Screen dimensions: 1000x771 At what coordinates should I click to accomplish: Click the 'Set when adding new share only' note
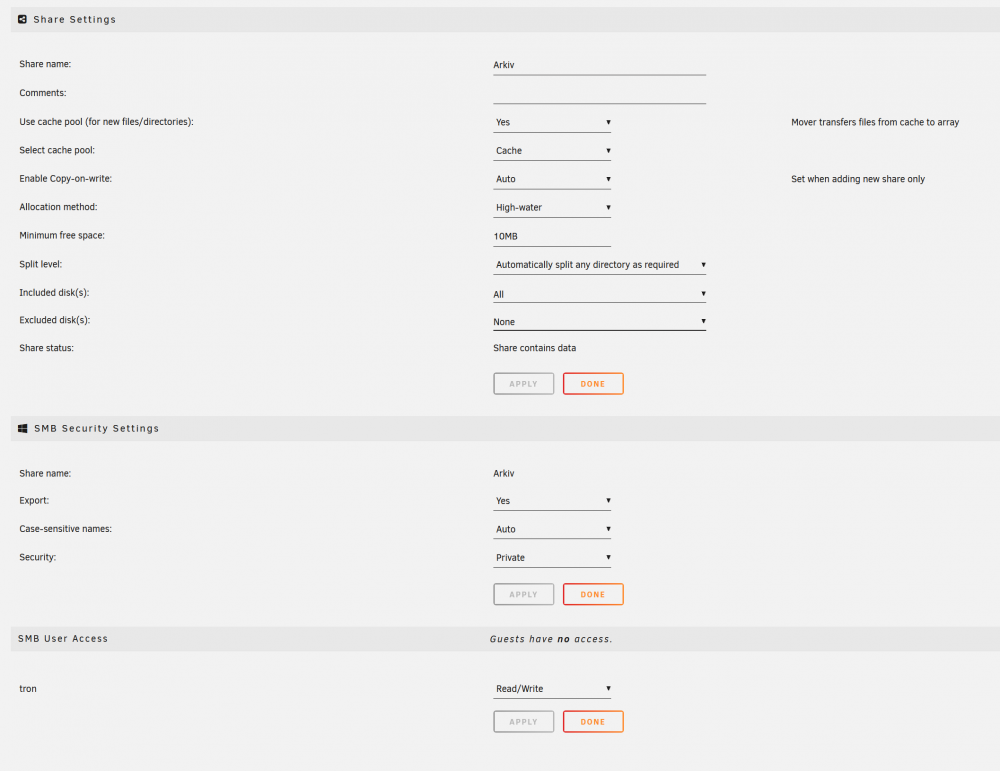(x=858, y=179)
